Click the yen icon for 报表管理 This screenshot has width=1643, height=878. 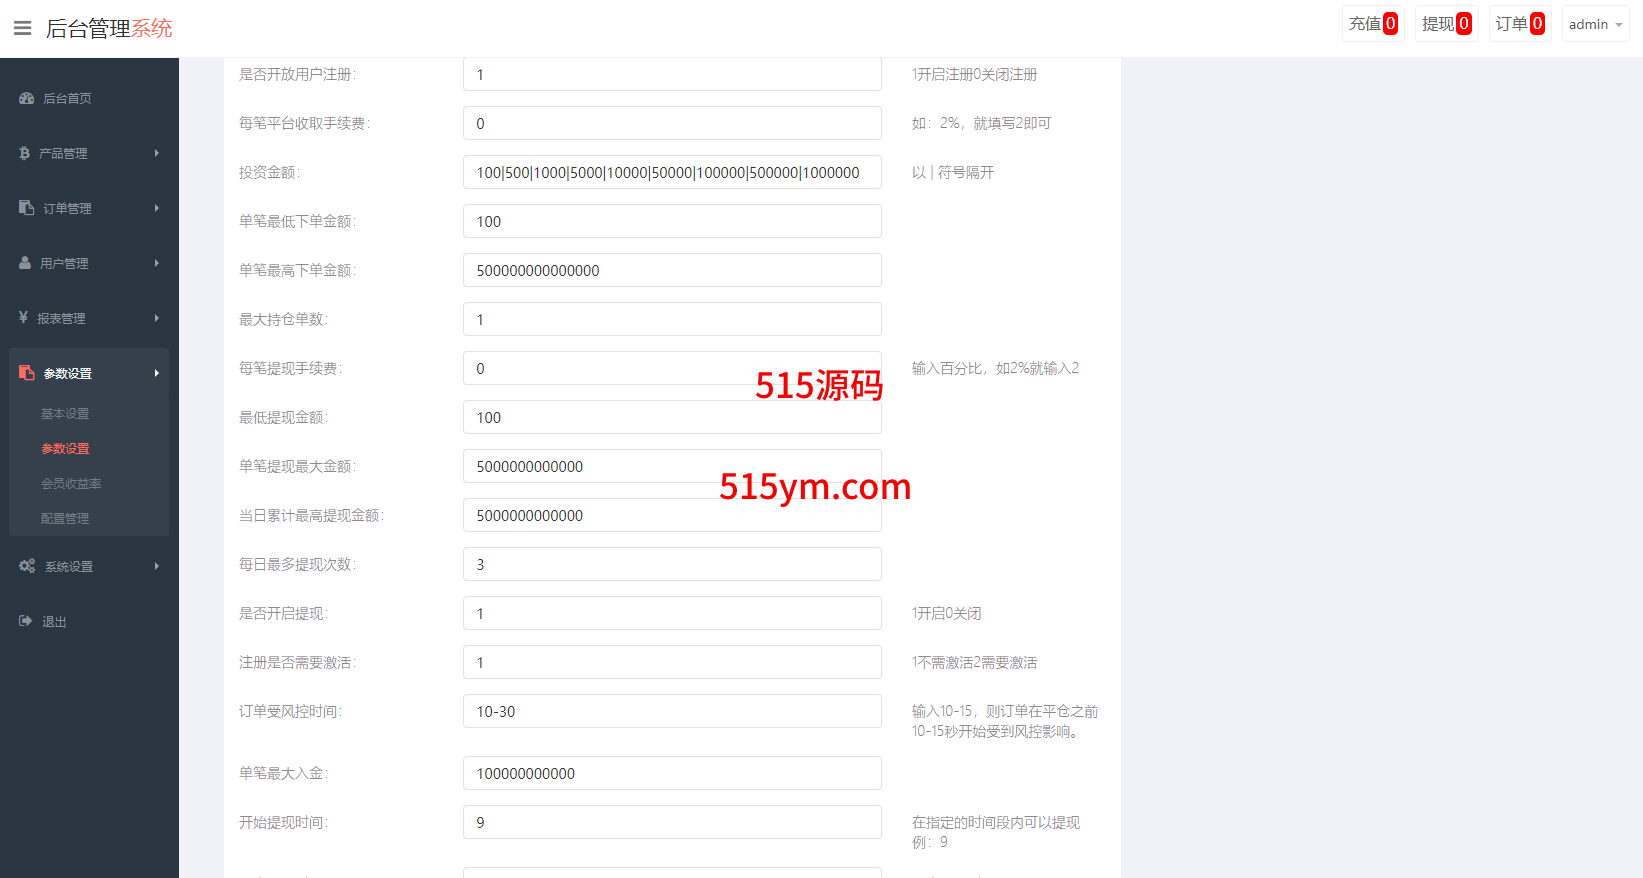23,318
